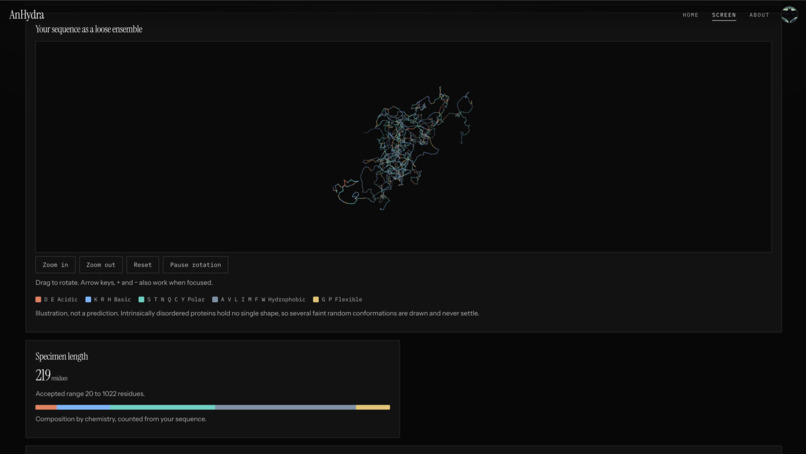Screen dimensions: 806x454
Task: Go to the Home page
Action: click(x=690, y=15)
